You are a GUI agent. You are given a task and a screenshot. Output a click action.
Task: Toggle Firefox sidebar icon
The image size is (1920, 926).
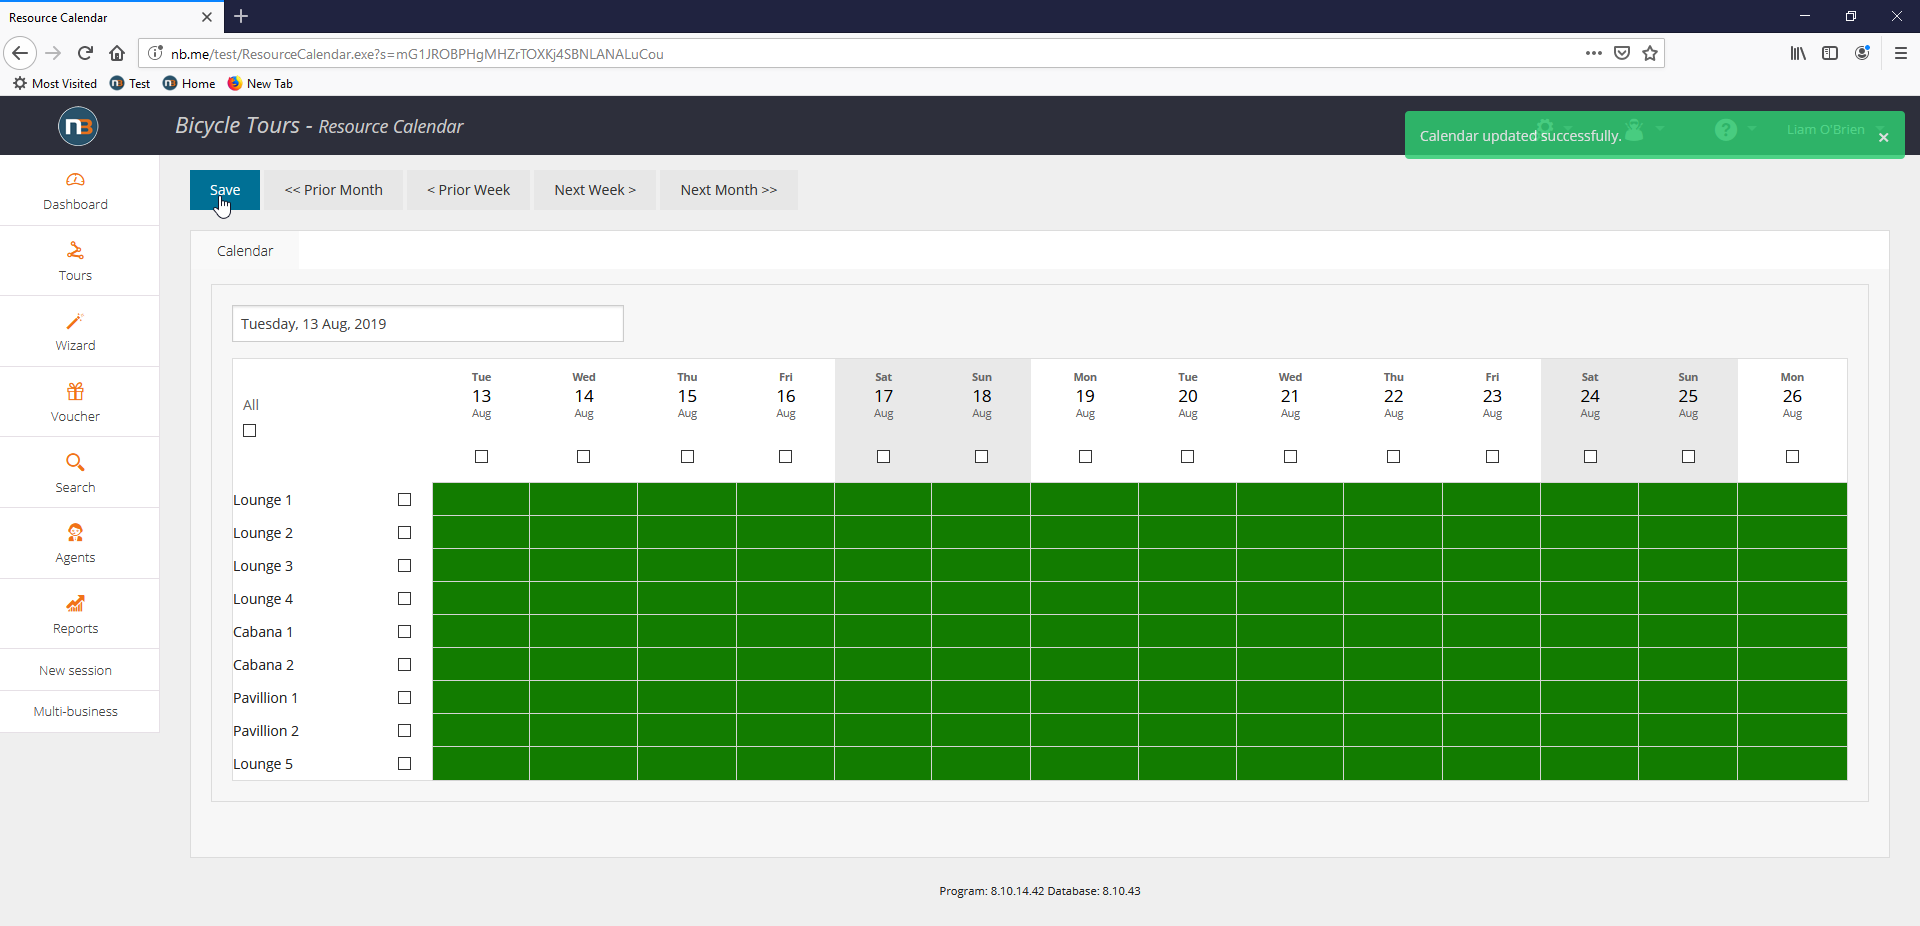pos(1830,53)
